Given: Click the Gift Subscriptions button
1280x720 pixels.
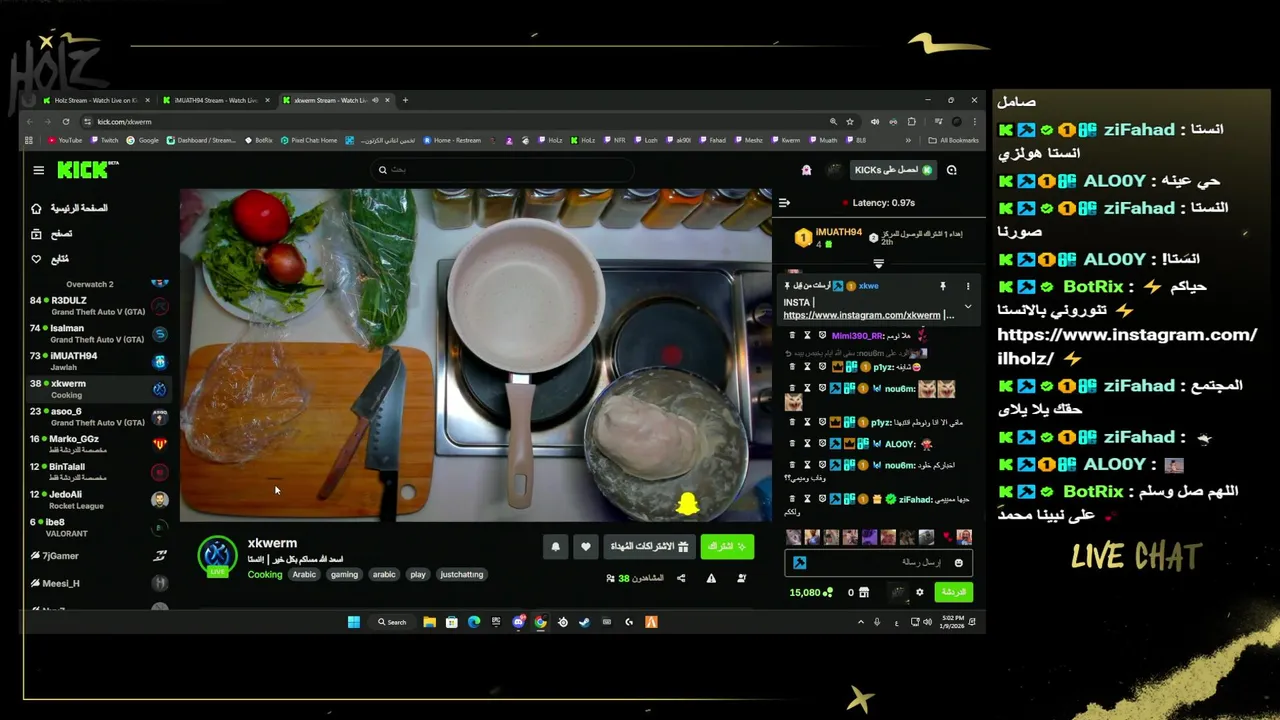Looking at the screenshot, I should (x=649, y=547).
